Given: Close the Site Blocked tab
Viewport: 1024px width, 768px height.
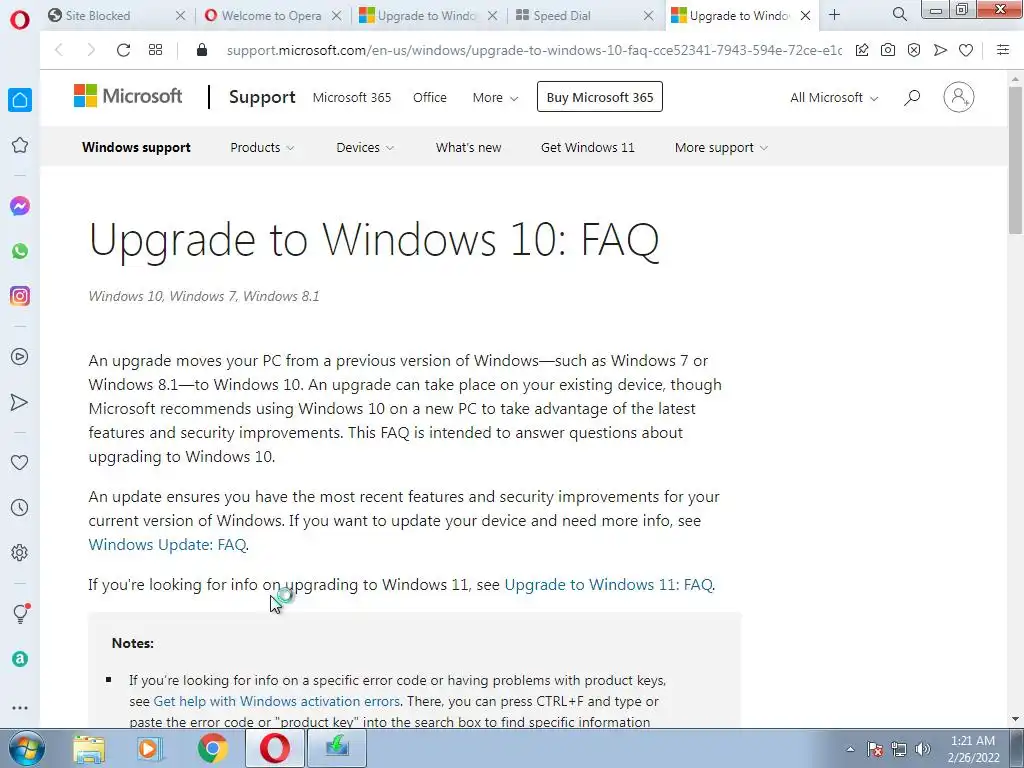Looking at the screenshot, I should pyautogui.click(x=181, y=15).
